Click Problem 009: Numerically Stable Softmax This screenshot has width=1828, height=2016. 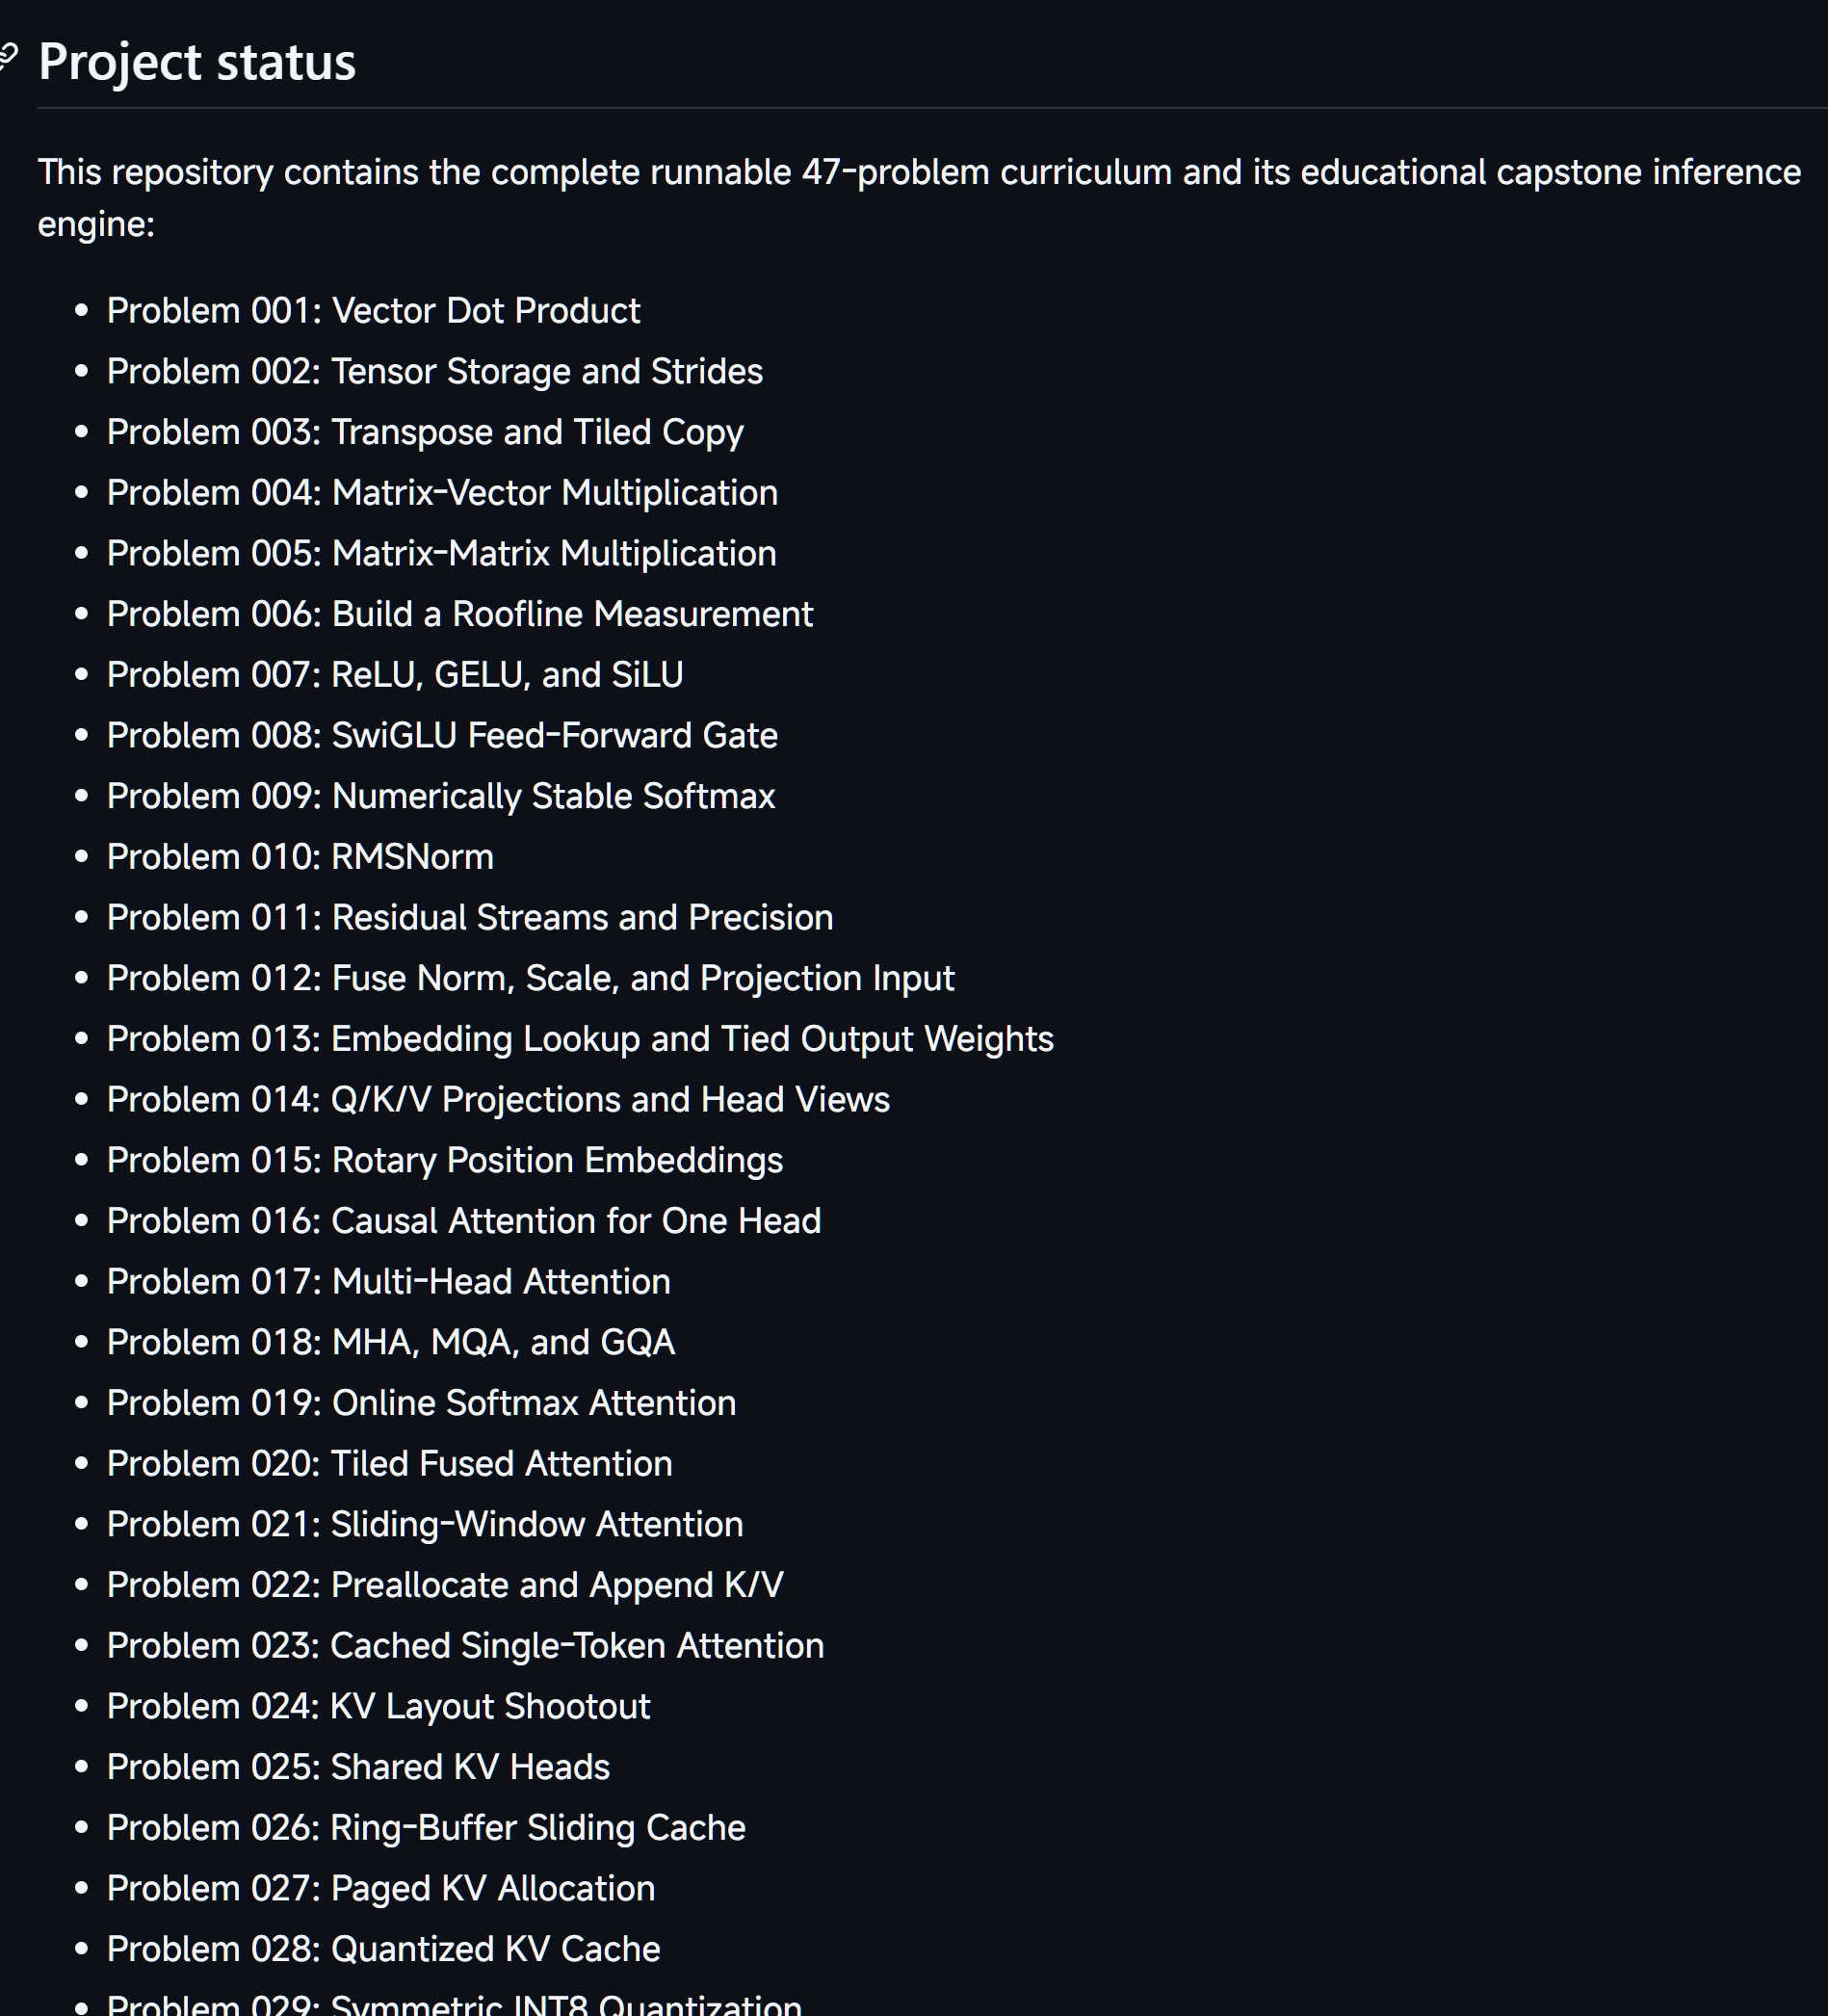pos(441,796)
